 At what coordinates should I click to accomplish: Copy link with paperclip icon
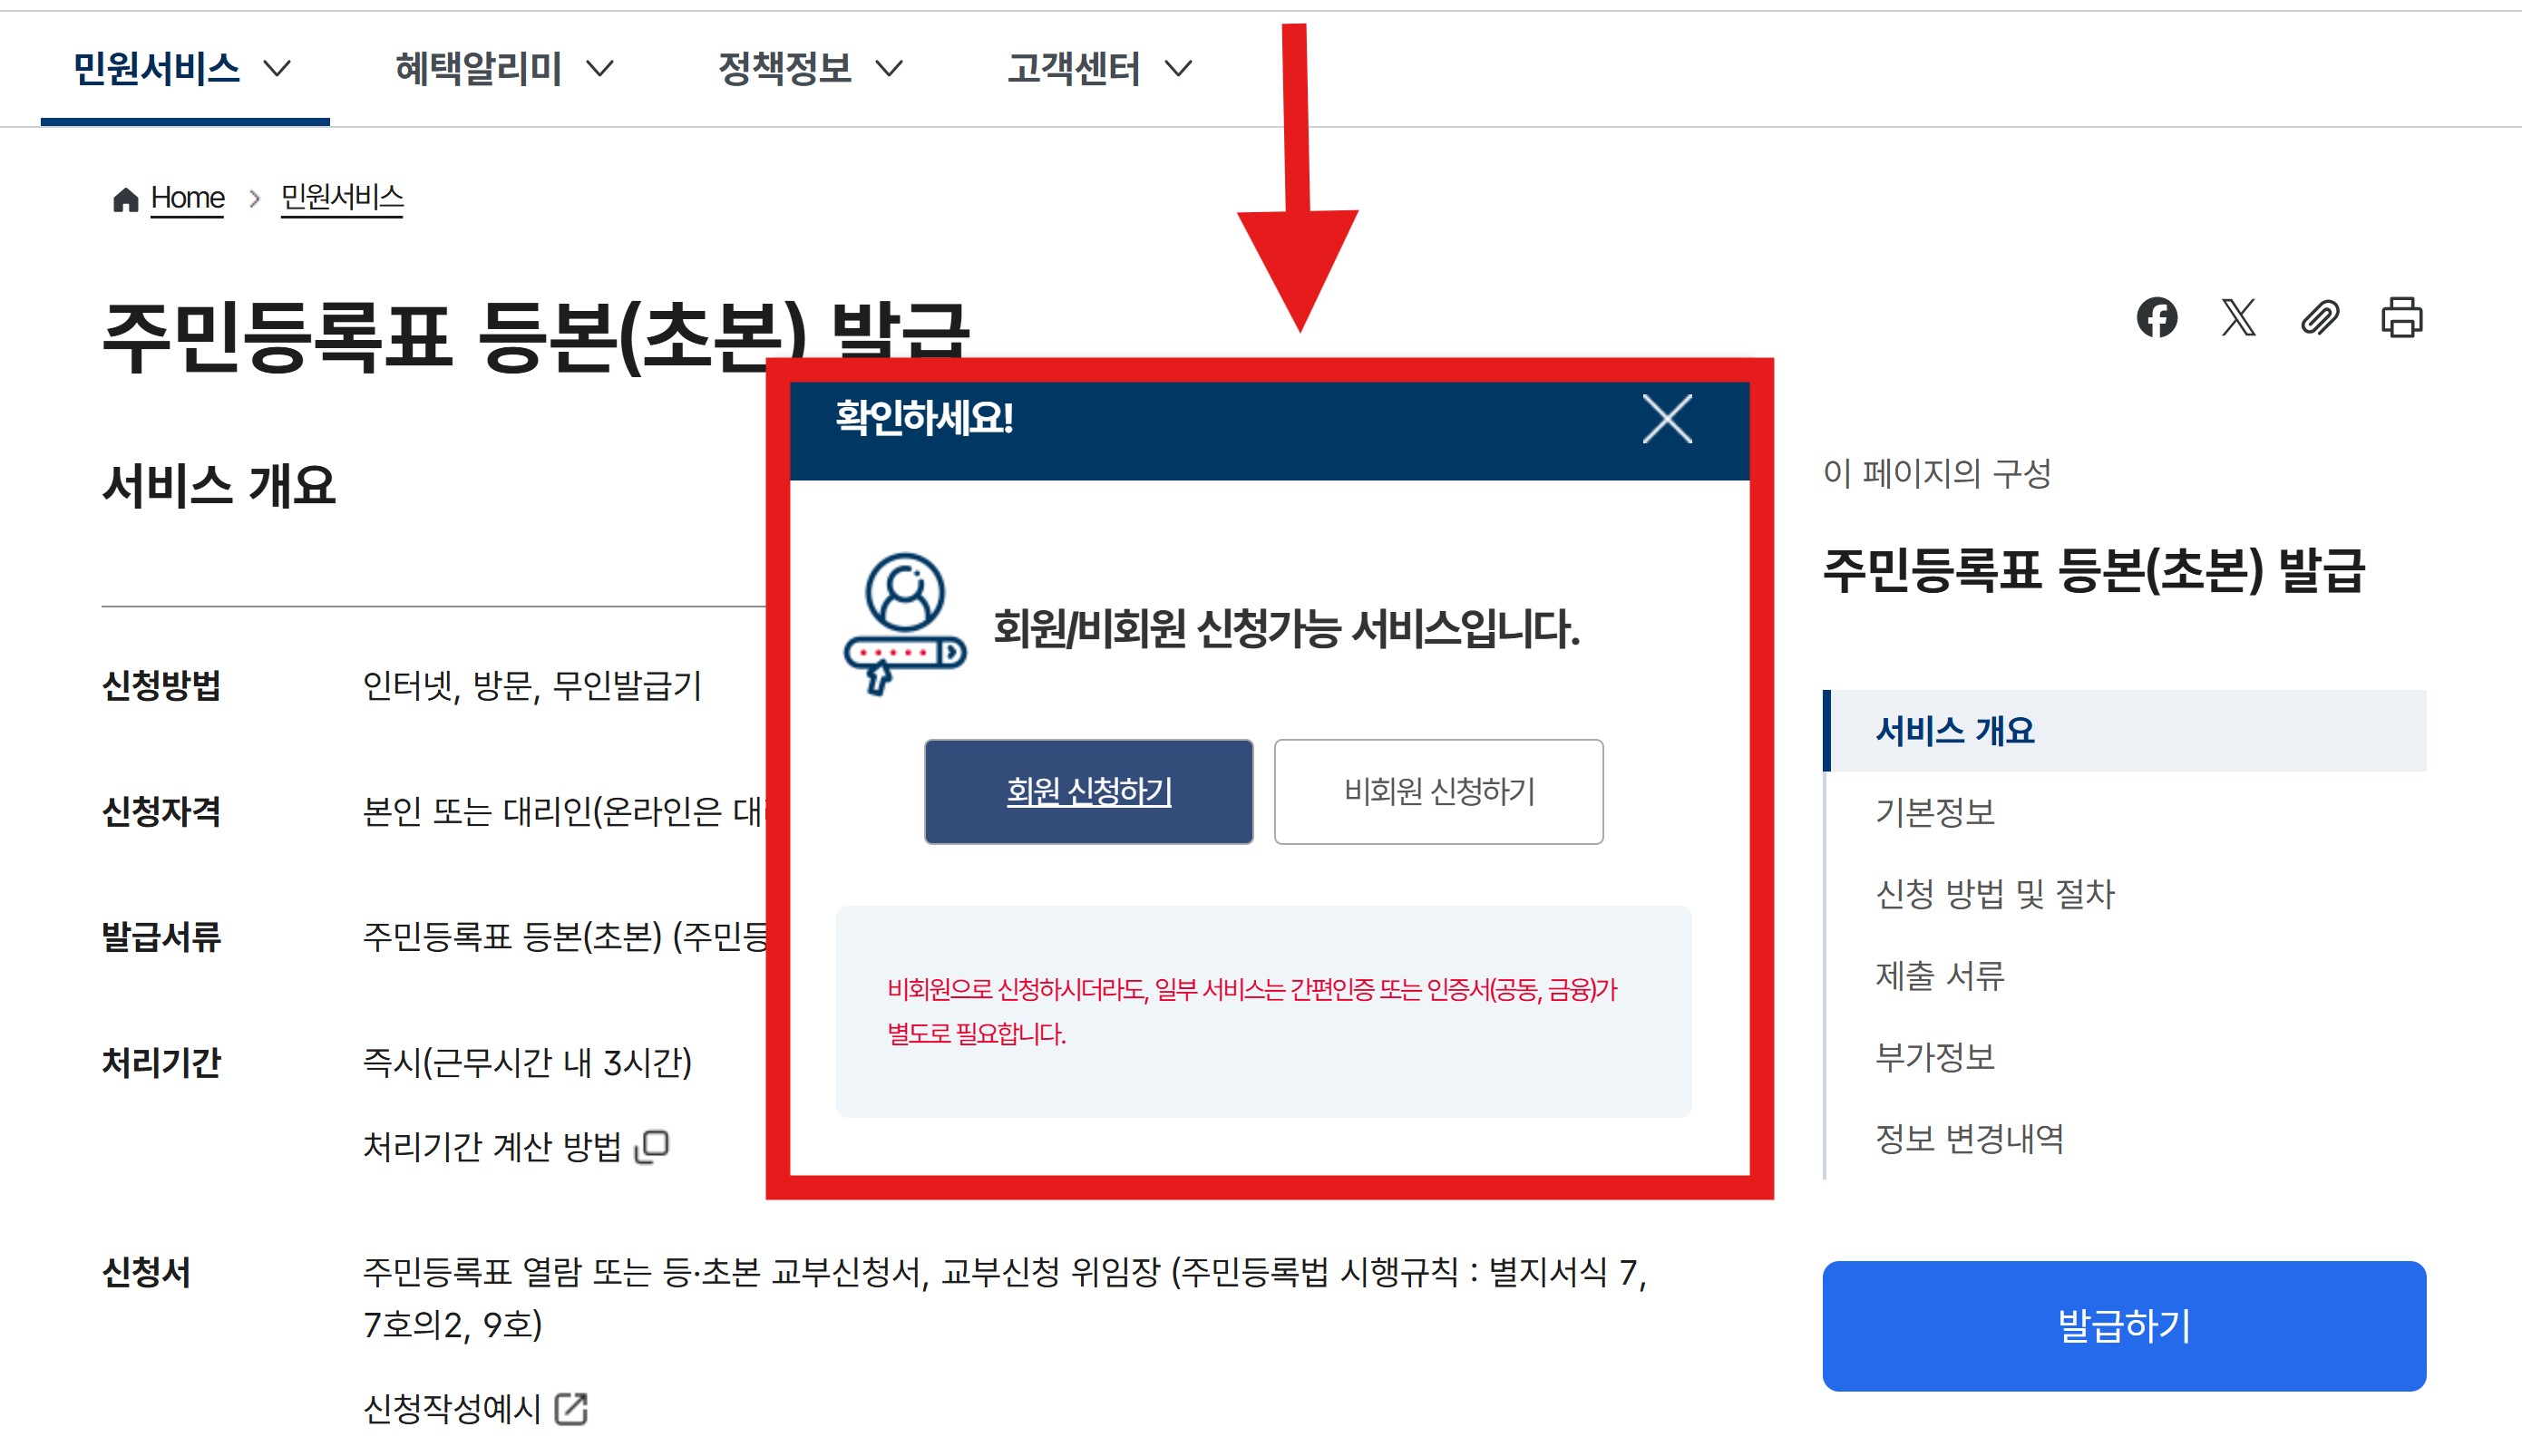2319,318
